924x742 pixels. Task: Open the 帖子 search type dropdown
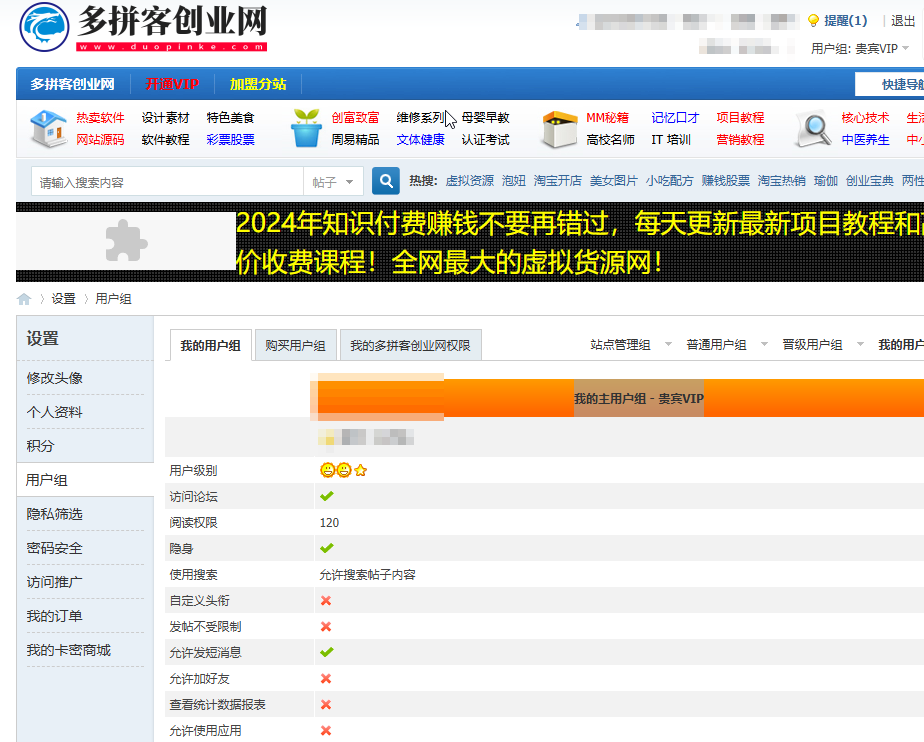point(333,182)
